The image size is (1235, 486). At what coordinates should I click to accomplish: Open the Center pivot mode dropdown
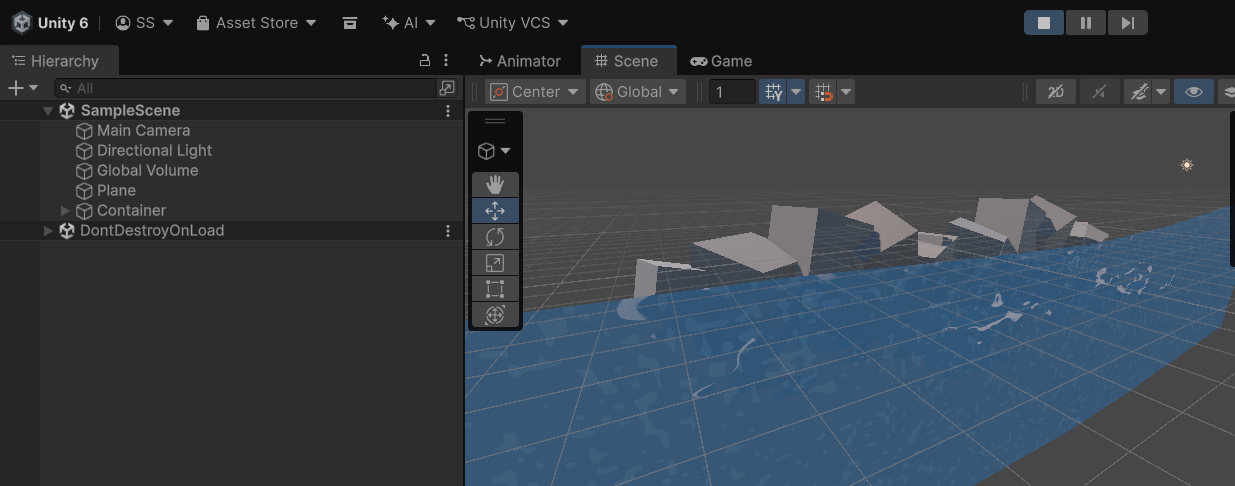(535, 92)
